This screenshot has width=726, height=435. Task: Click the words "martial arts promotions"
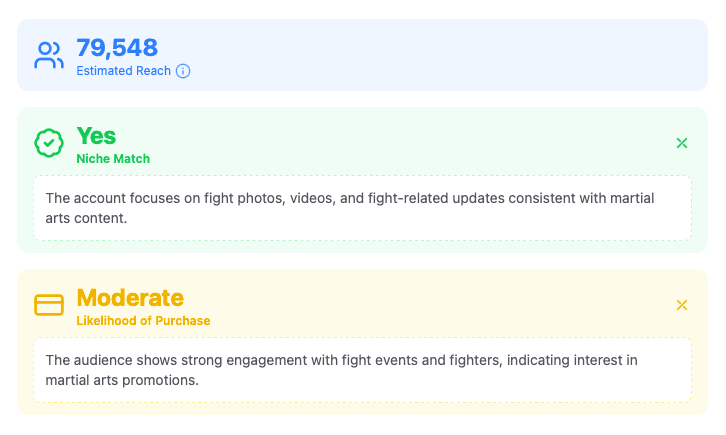coord(122,380)
